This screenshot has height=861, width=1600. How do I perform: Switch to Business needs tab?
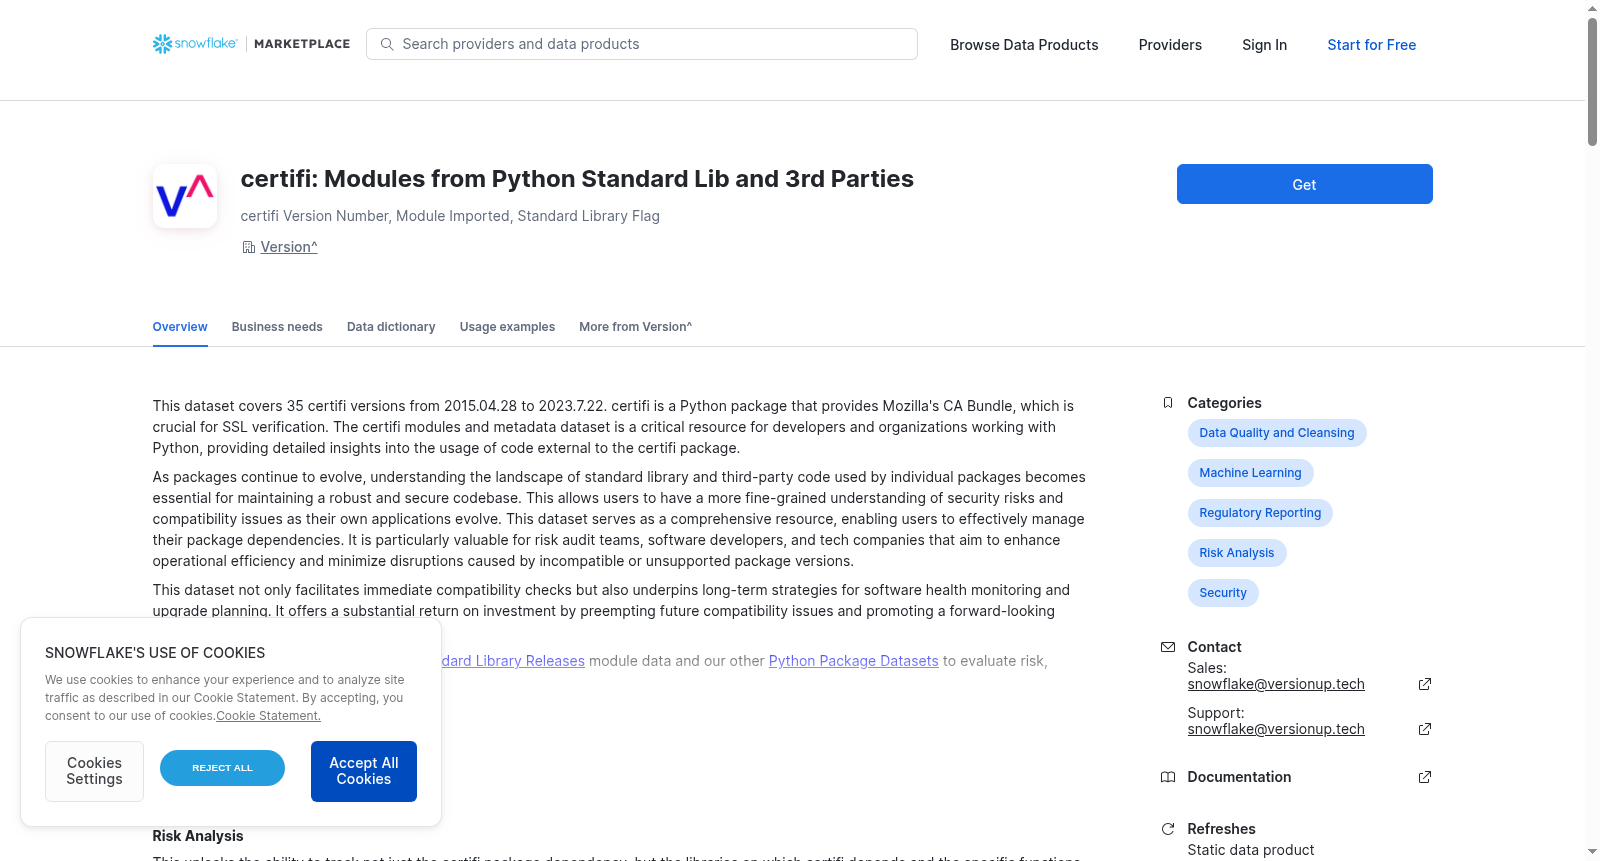coord(277,327)
